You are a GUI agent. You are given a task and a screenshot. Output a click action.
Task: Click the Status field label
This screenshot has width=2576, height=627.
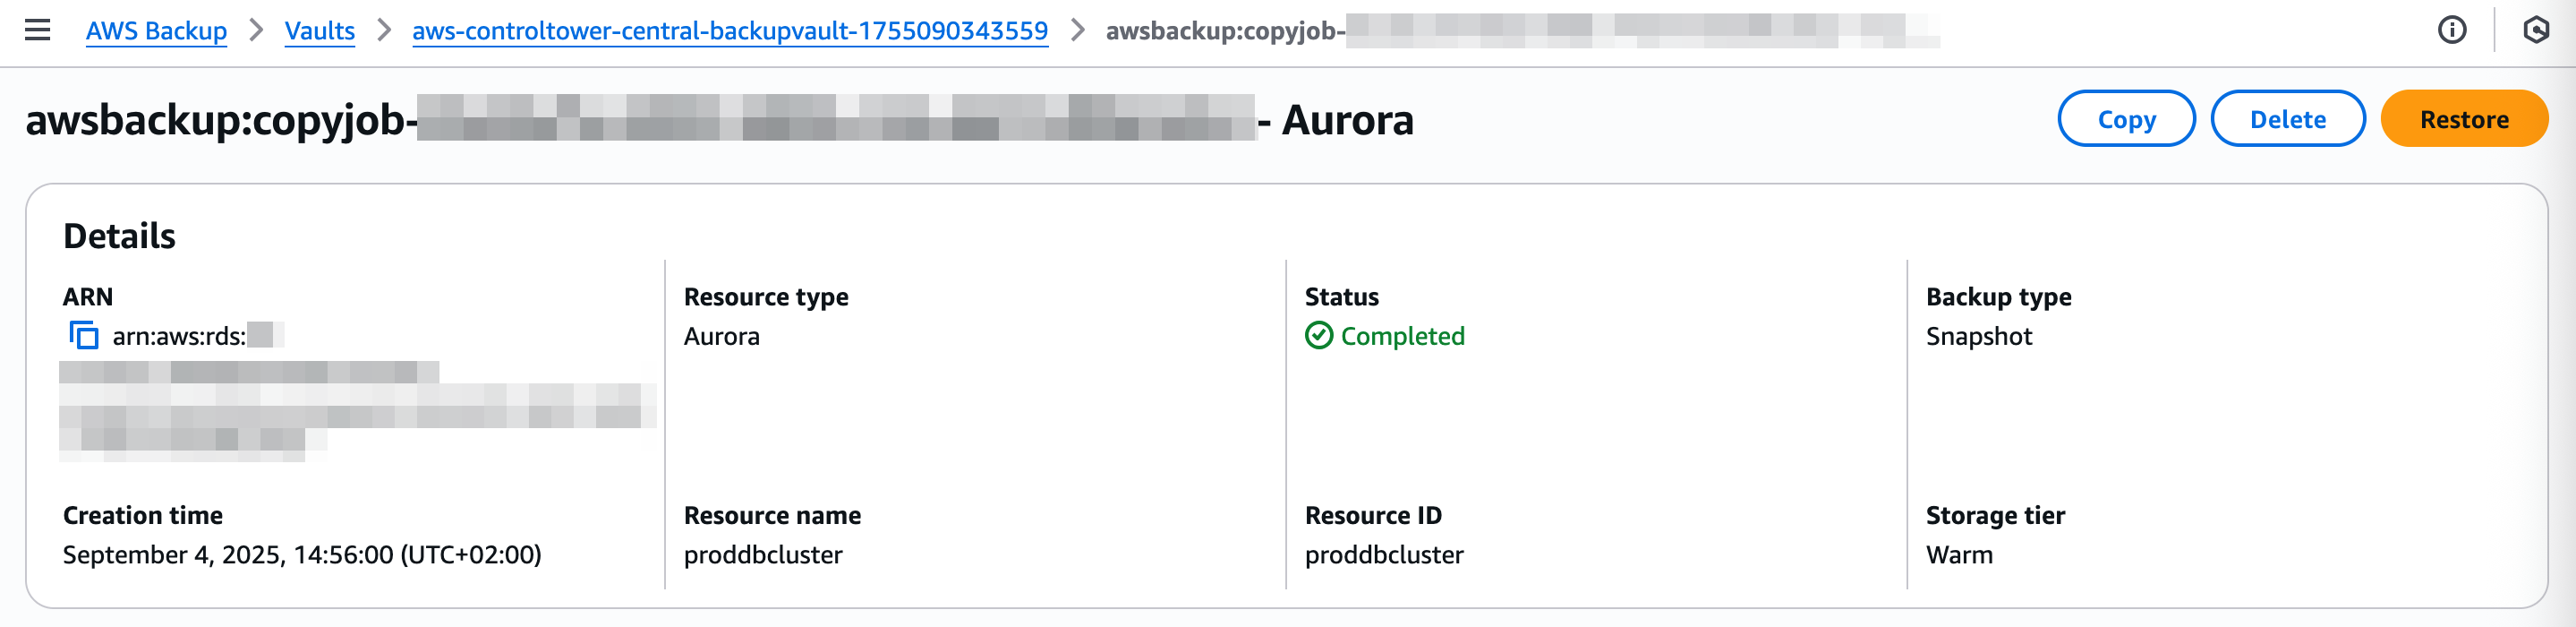[x=1341, y=297]
